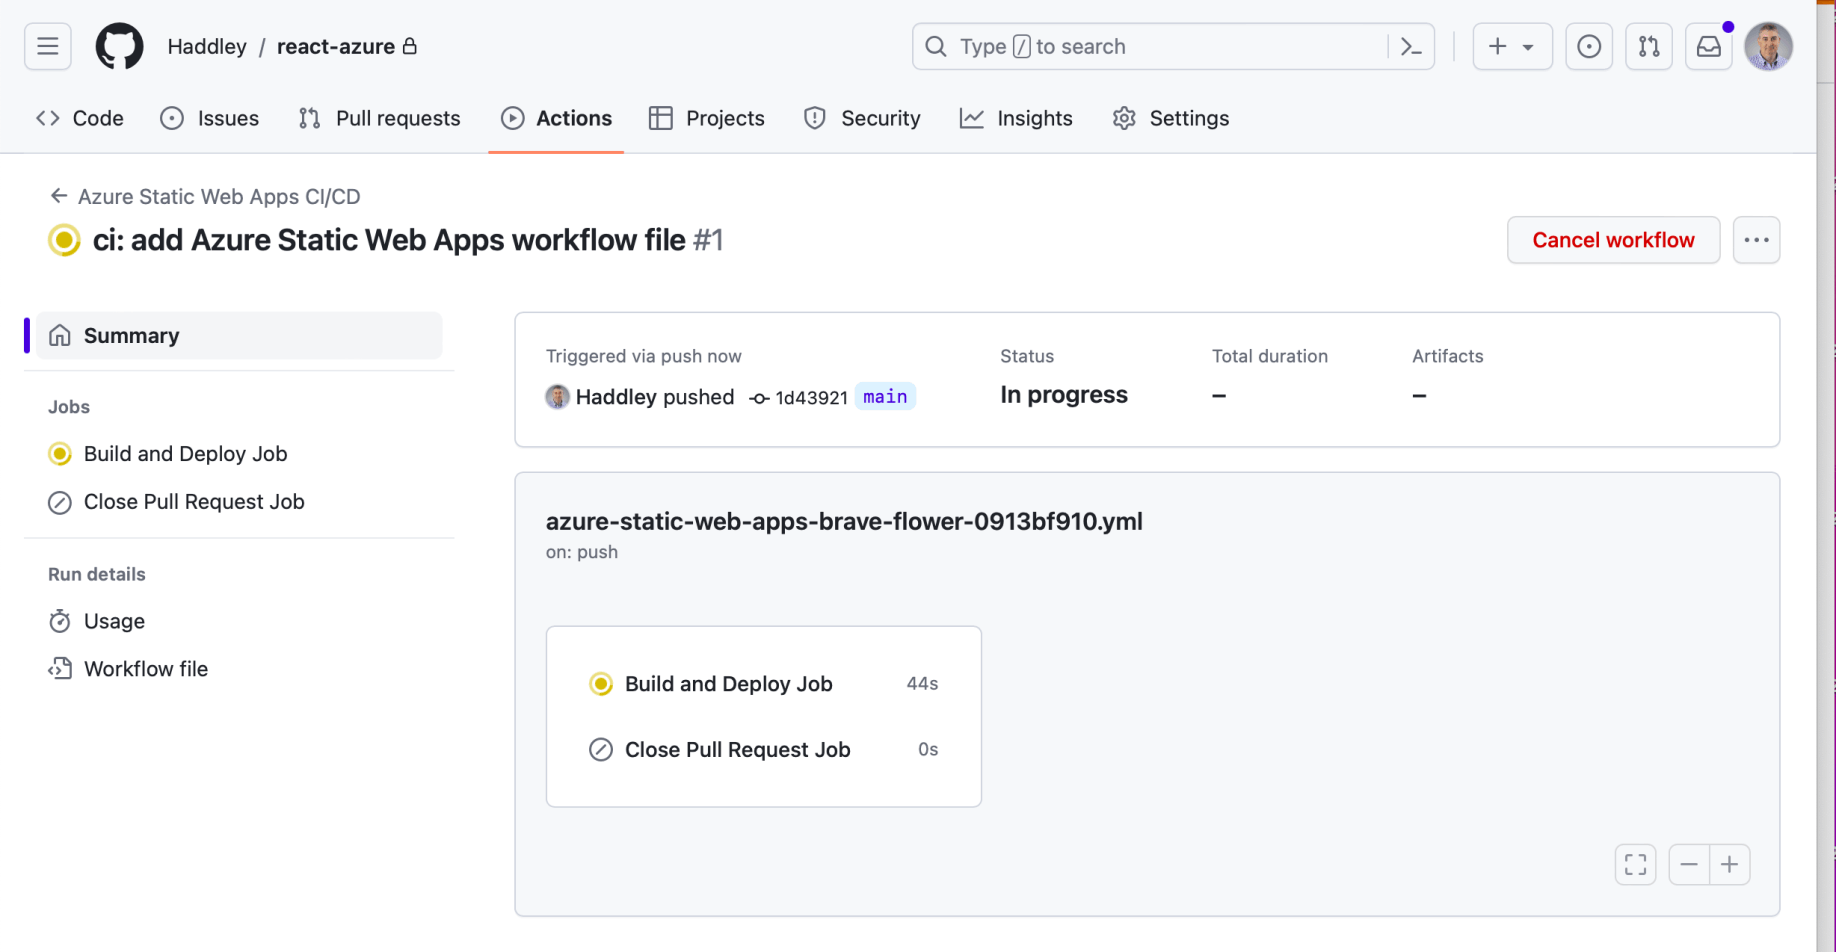This screenshot has width=1836, height=952.
Task: Open the Insights tab
Action: tap(1016, 118)
